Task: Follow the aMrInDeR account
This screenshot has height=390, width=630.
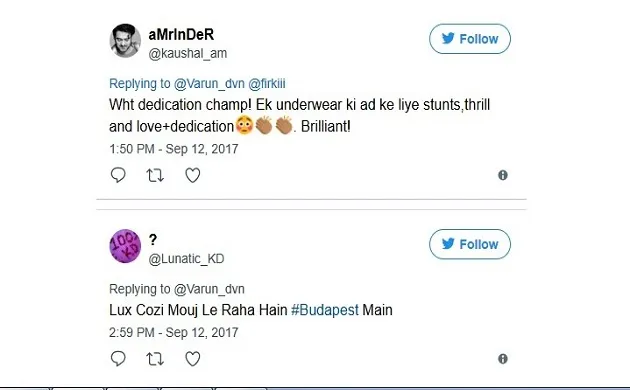Action: click(470, 39)
